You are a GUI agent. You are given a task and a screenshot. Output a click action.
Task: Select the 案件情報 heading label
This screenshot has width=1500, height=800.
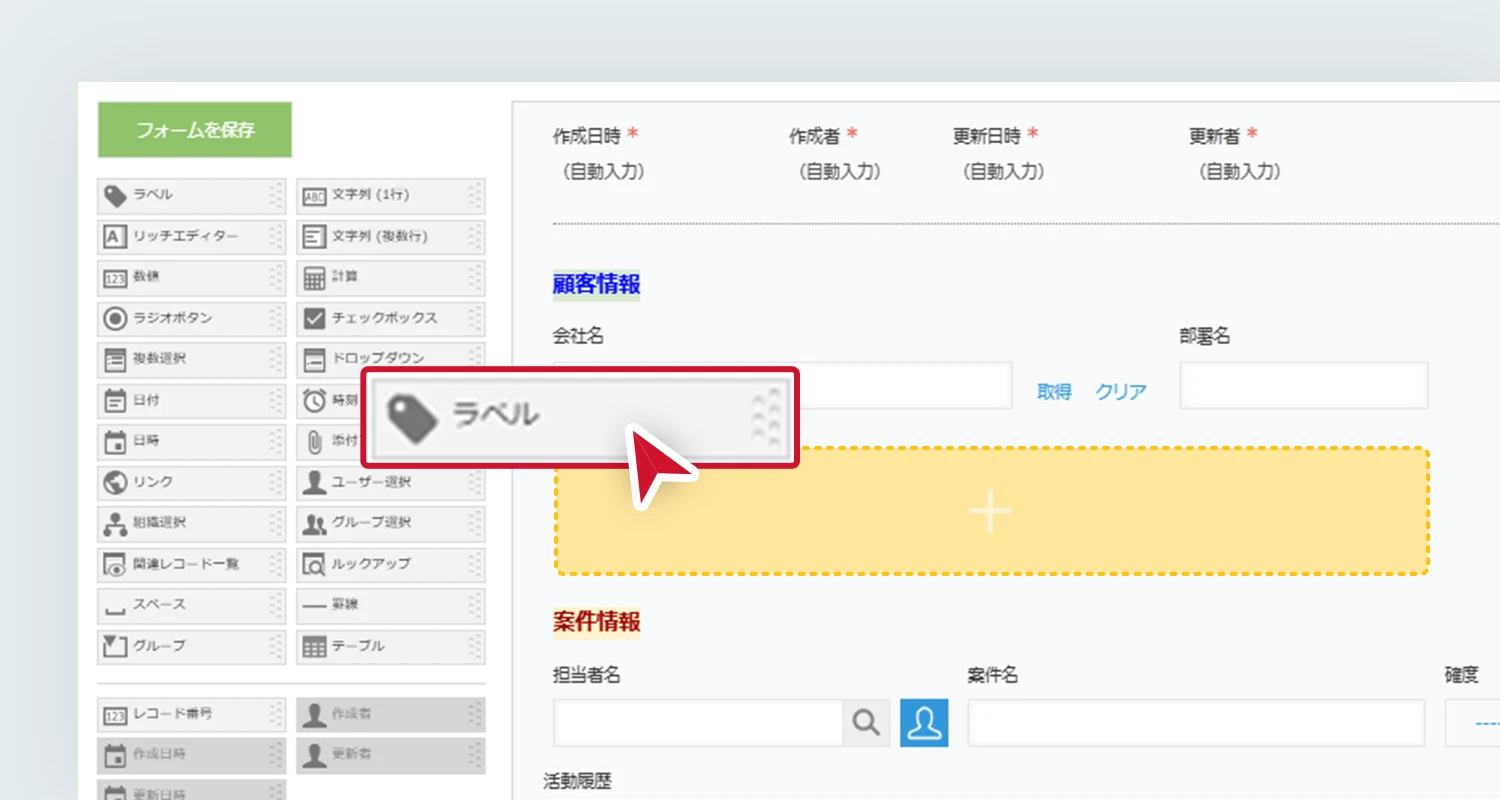[x=596, y=622]
